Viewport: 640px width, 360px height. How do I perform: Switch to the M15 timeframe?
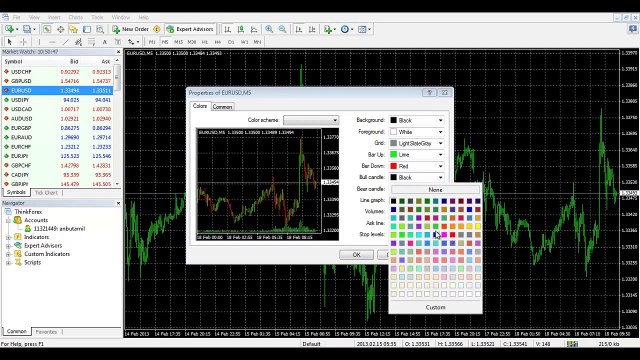point(178,42)
